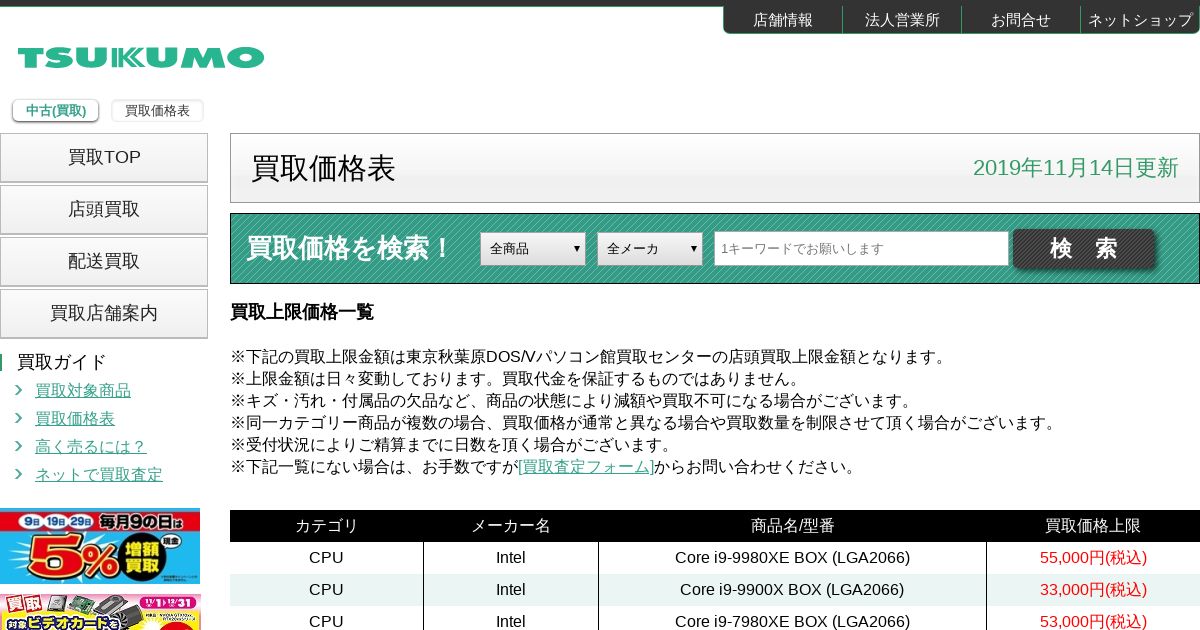The width and height of the screenshot is (1200, 630).
Task: Select Core i9-9900X BOX (LGA2066) cell
Action: pyautogui.click(x=792, y=590)
